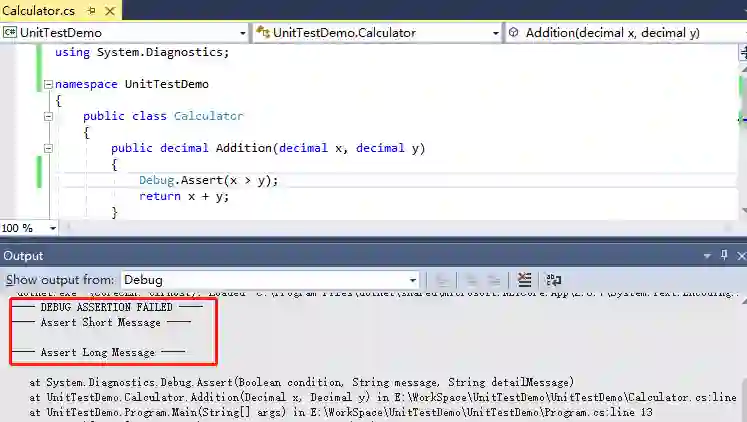Clear all text in the Output window
The width and height of the screenshot is (747, 422).
(x=525, y=280)
